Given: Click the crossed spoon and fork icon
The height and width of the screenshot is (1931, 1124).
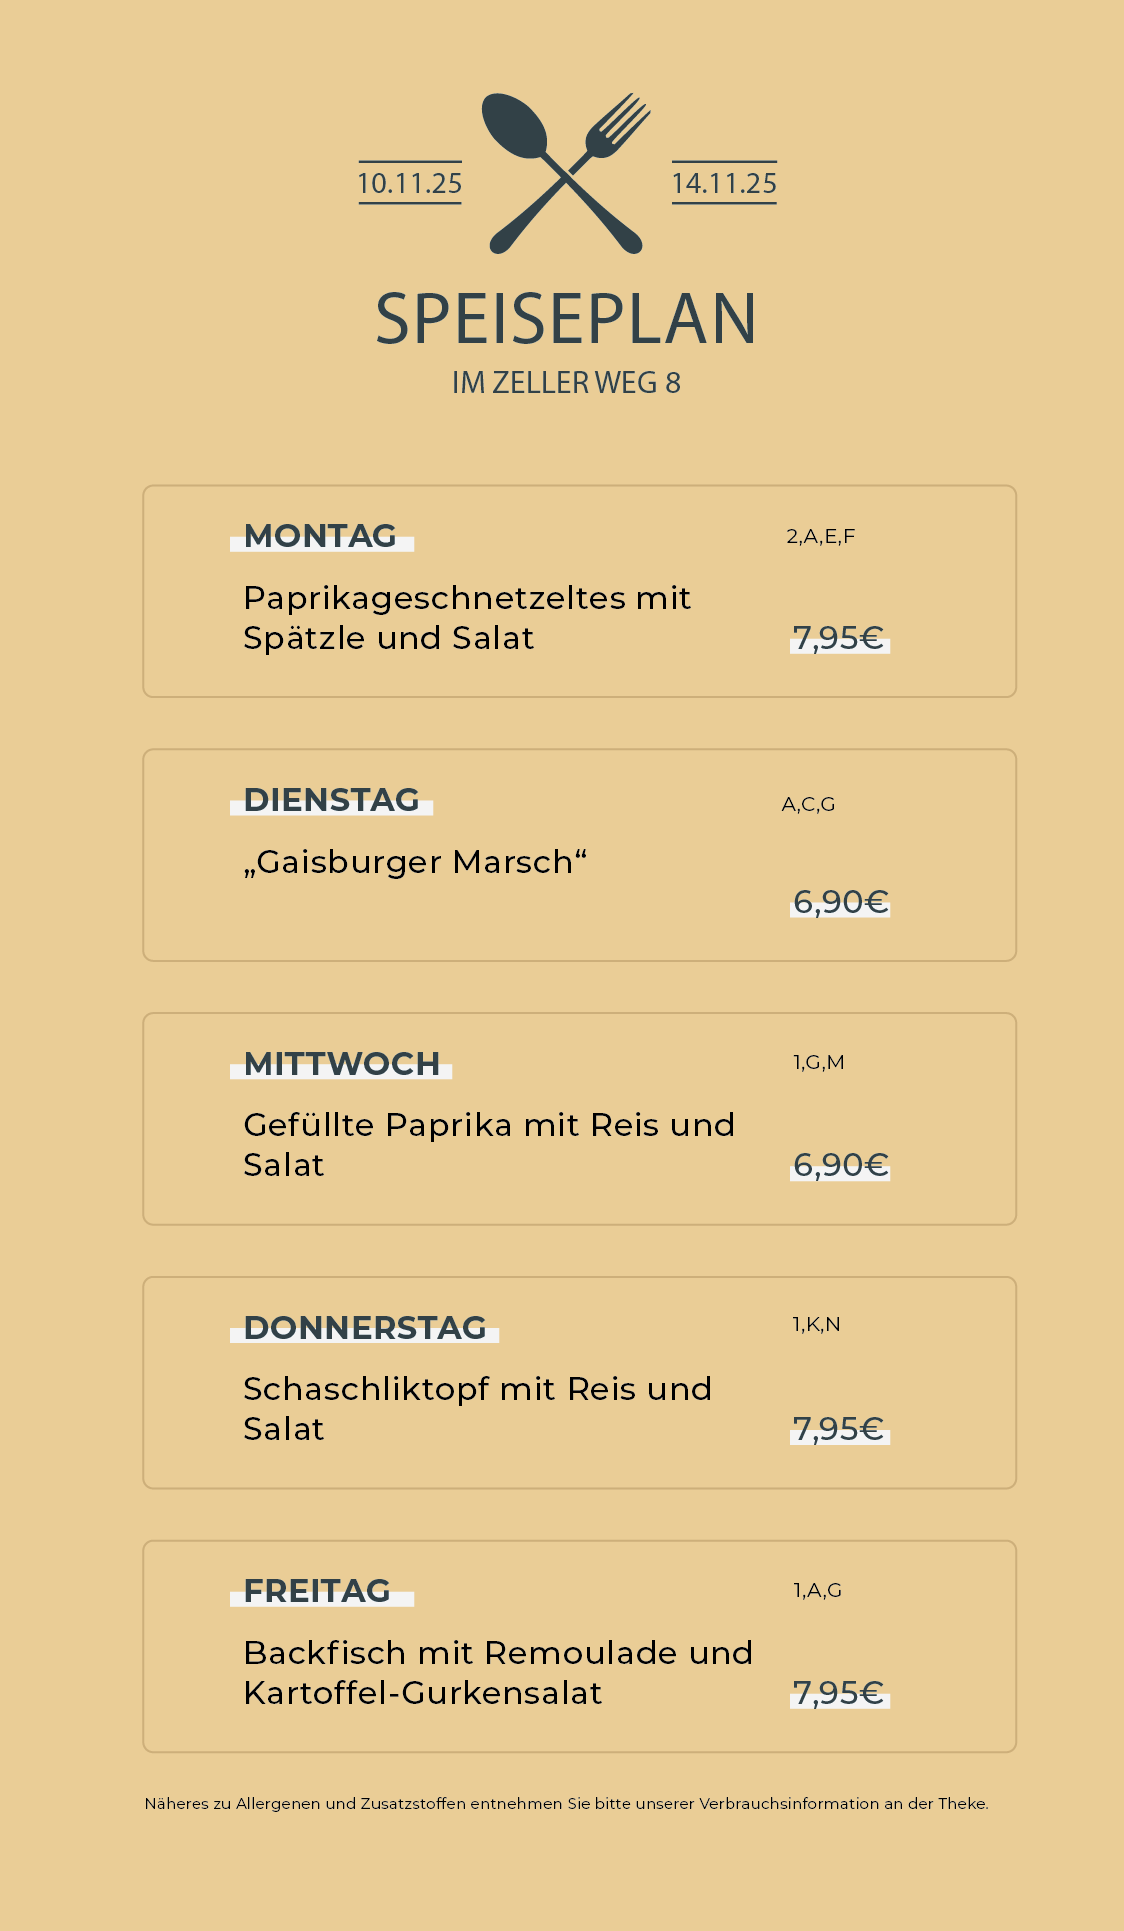Looking at the screenshot, I should point(566,173).
